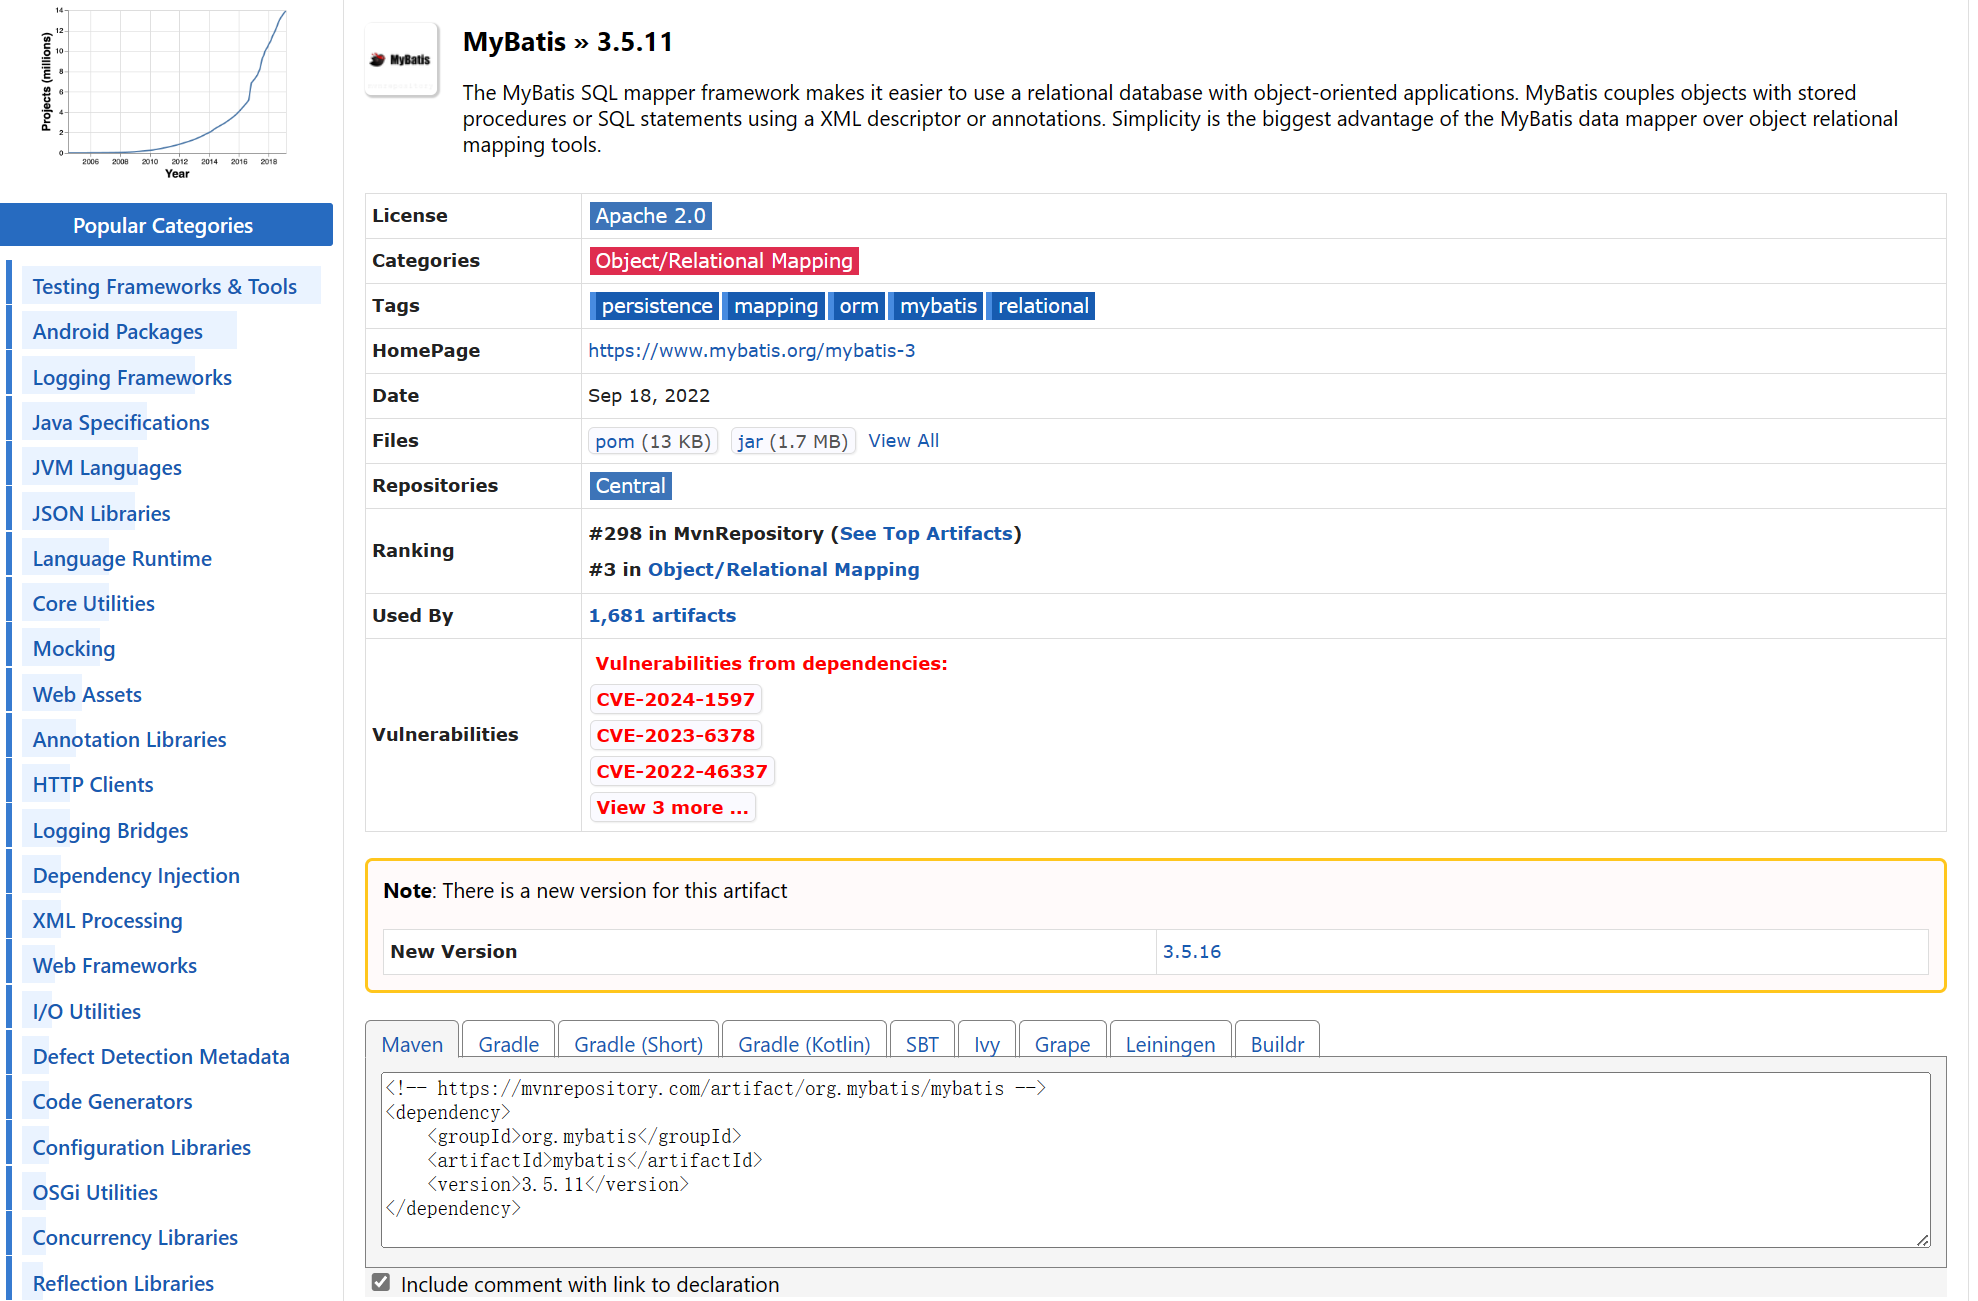Open Configuration Libraries category
This screenshot has height=1301, width=1978.
(141, 1148)
